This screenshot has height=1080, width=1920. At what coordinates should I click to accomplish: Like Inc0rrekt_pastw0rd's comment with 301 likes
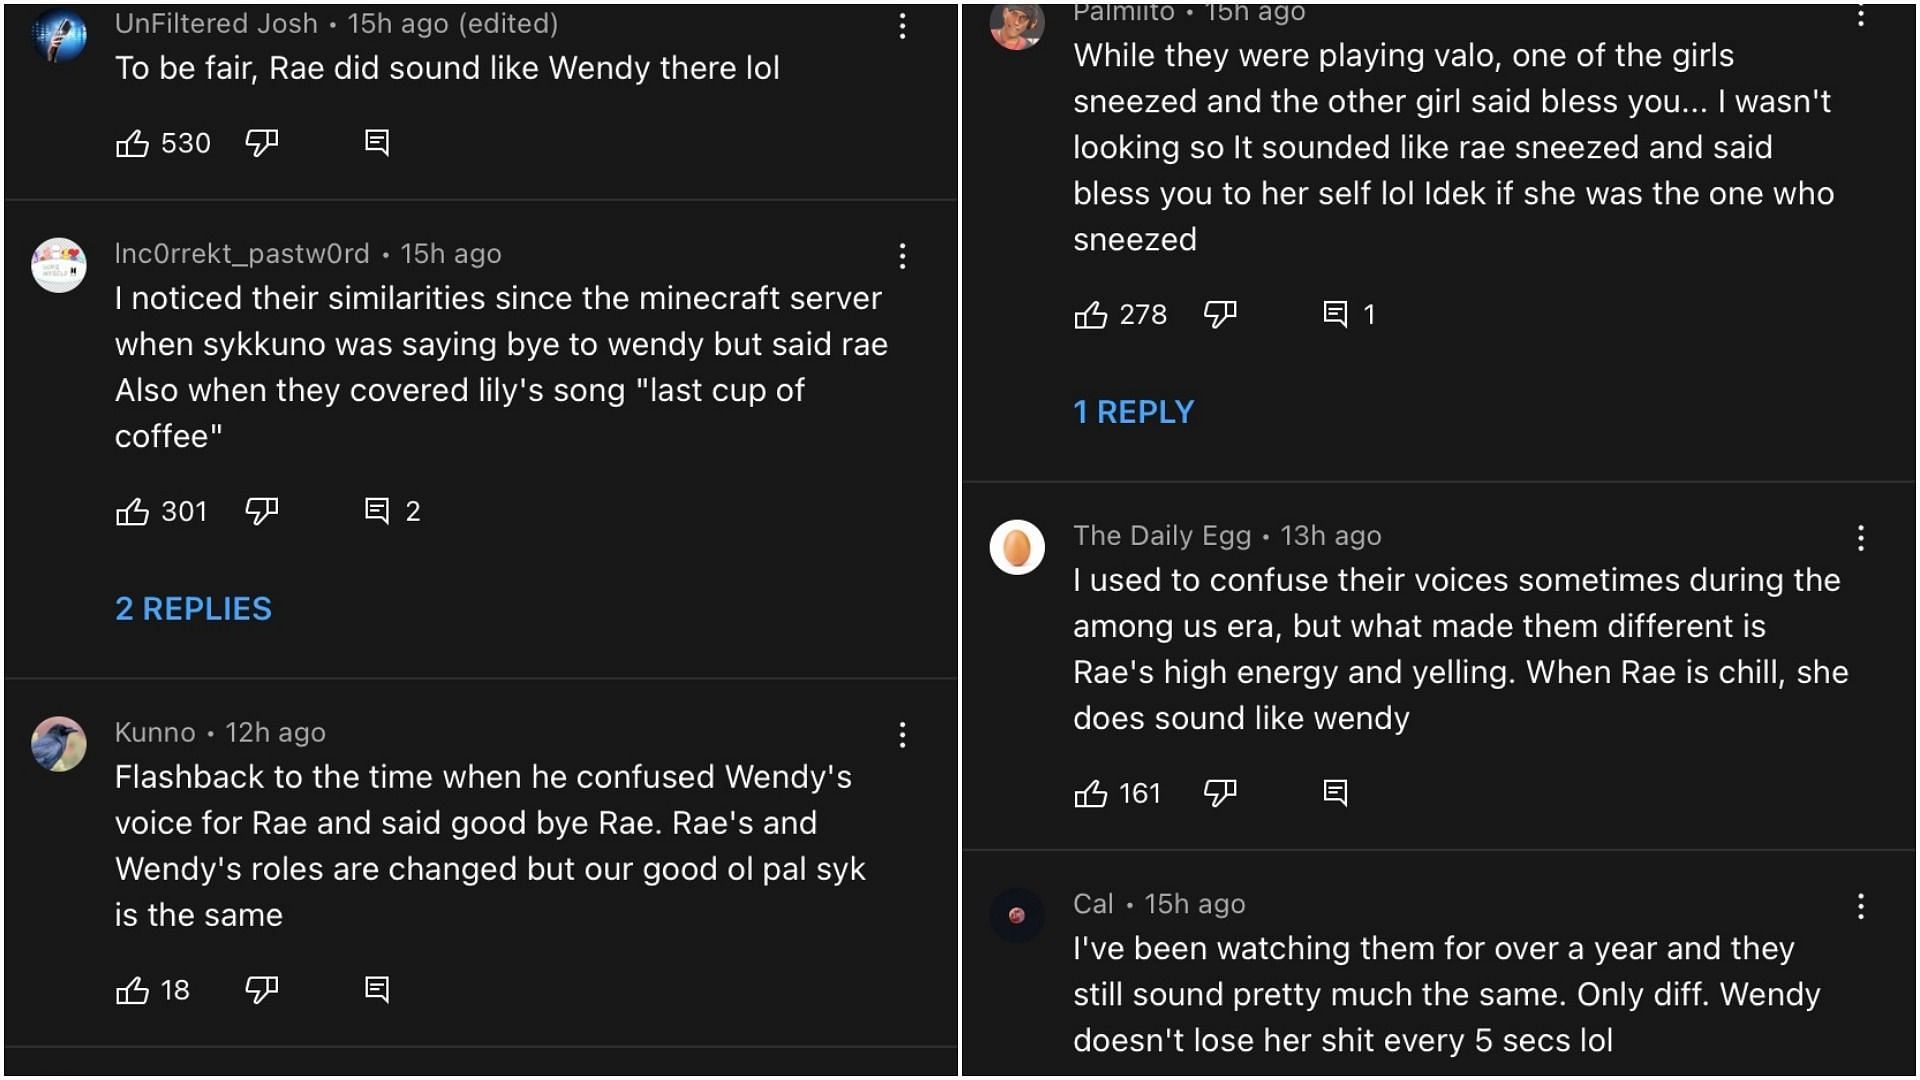[132, 512]
